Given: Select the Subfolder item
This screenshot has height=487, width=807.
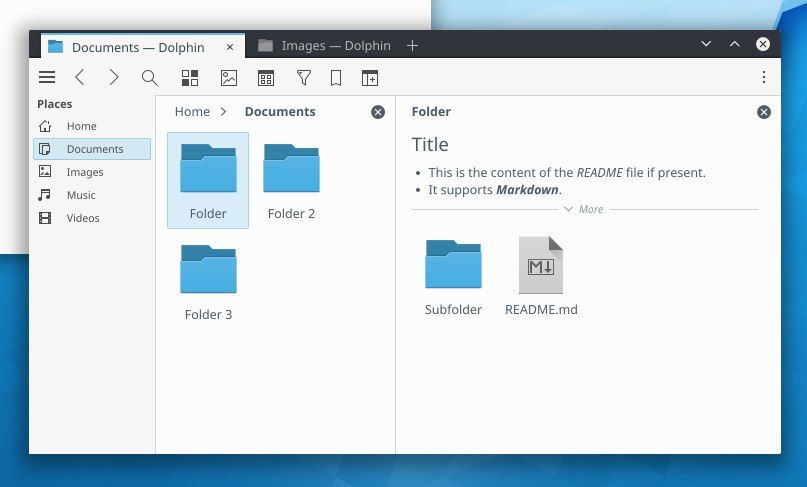Looking at the screenshot, I should point(453,276).
